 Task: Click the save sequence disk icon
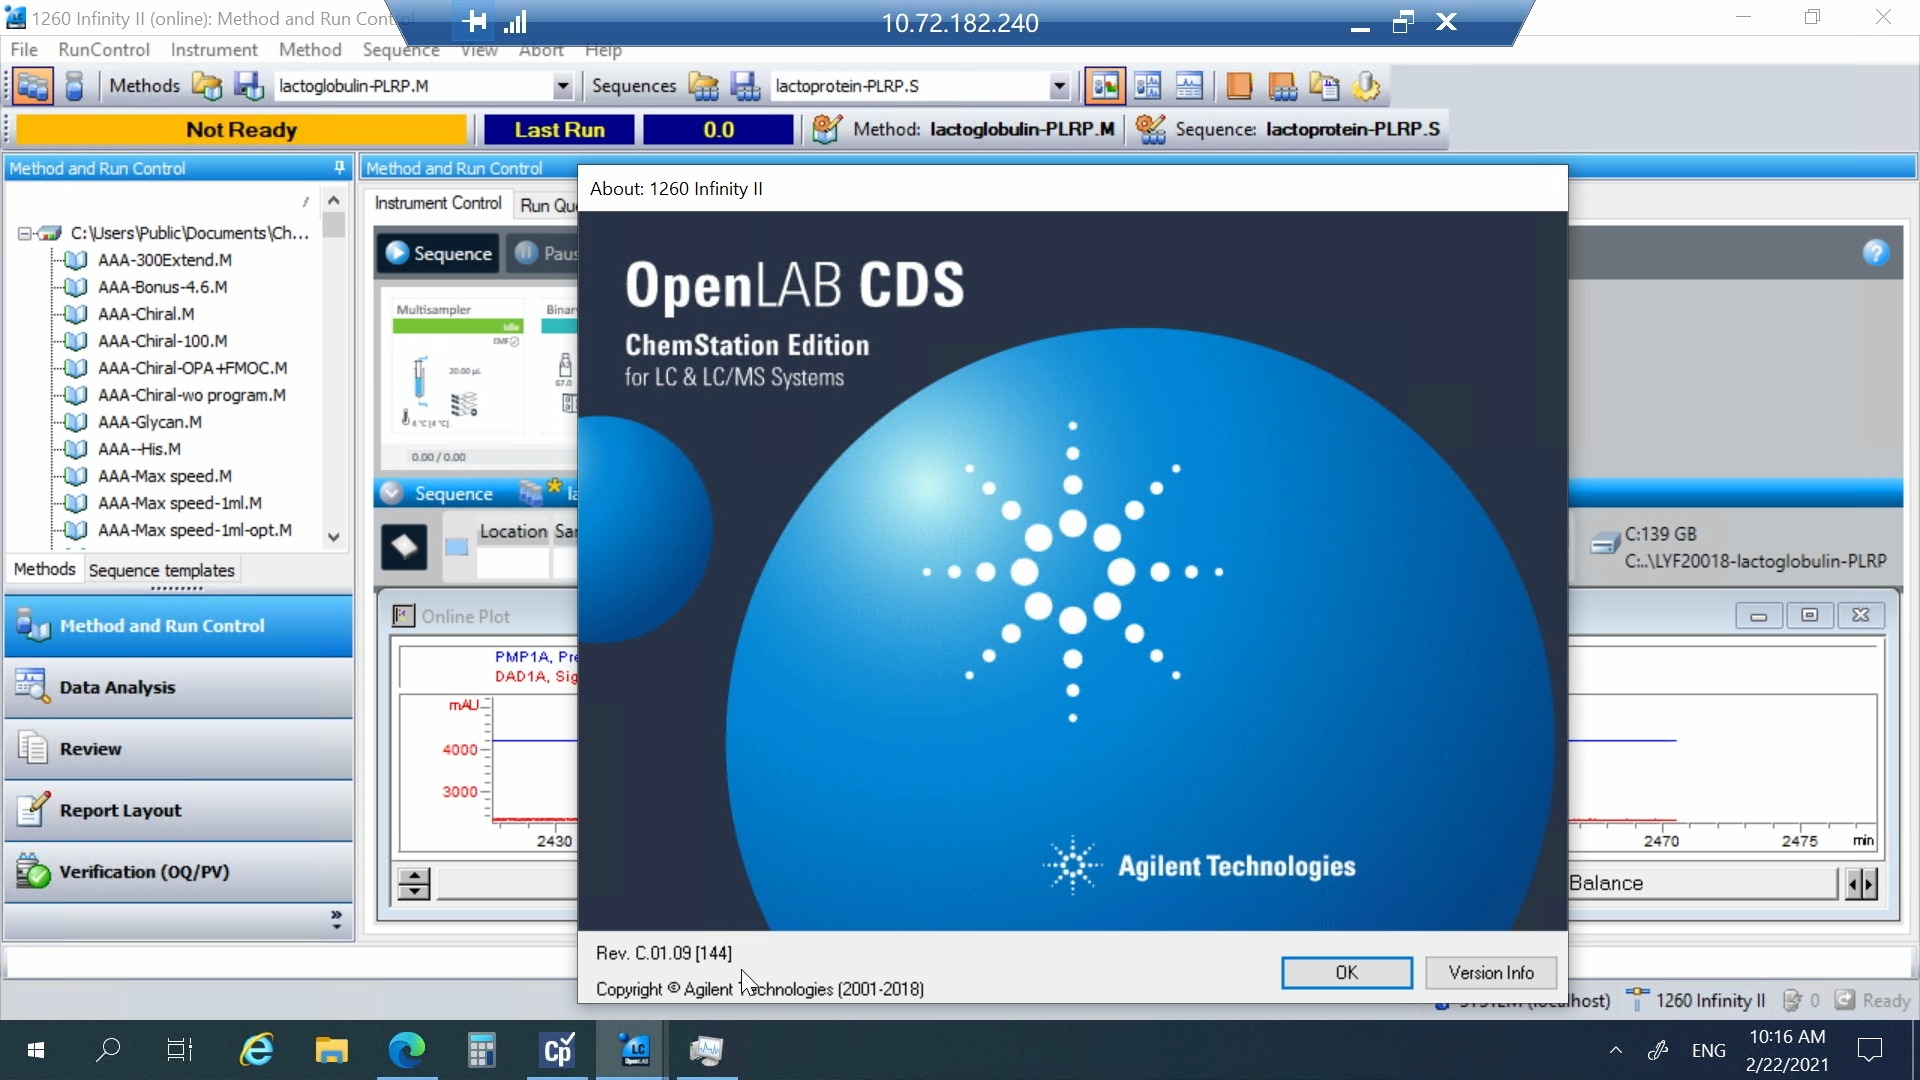pos(745,86)
